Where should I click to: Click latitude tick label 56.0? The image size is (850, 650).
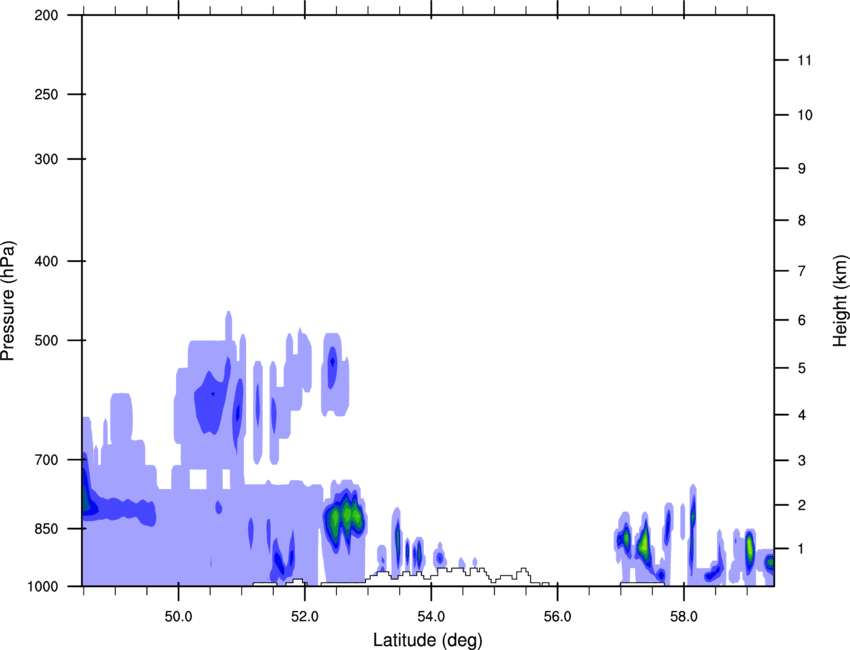tap(557, 617)
